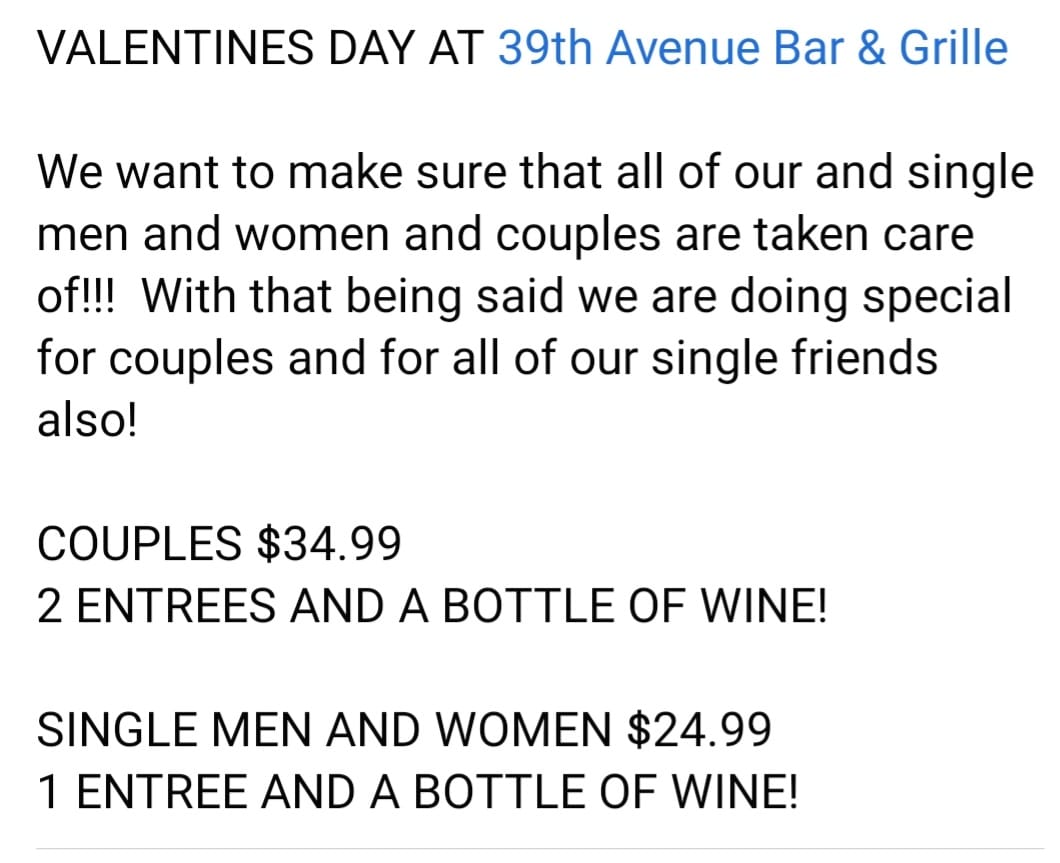Select the $24.99 price text
Screen dimensions: 1060x863
coord(700,729)
